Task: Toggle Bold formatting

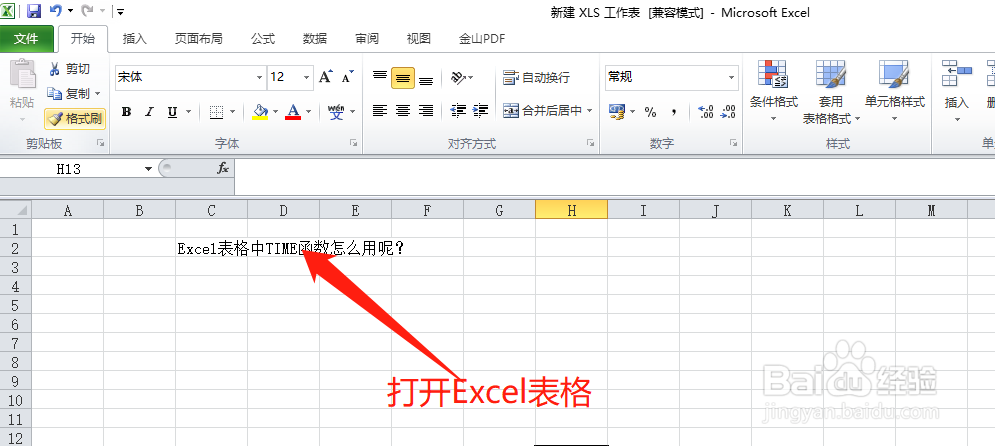Action: click(x=126, y=112)
